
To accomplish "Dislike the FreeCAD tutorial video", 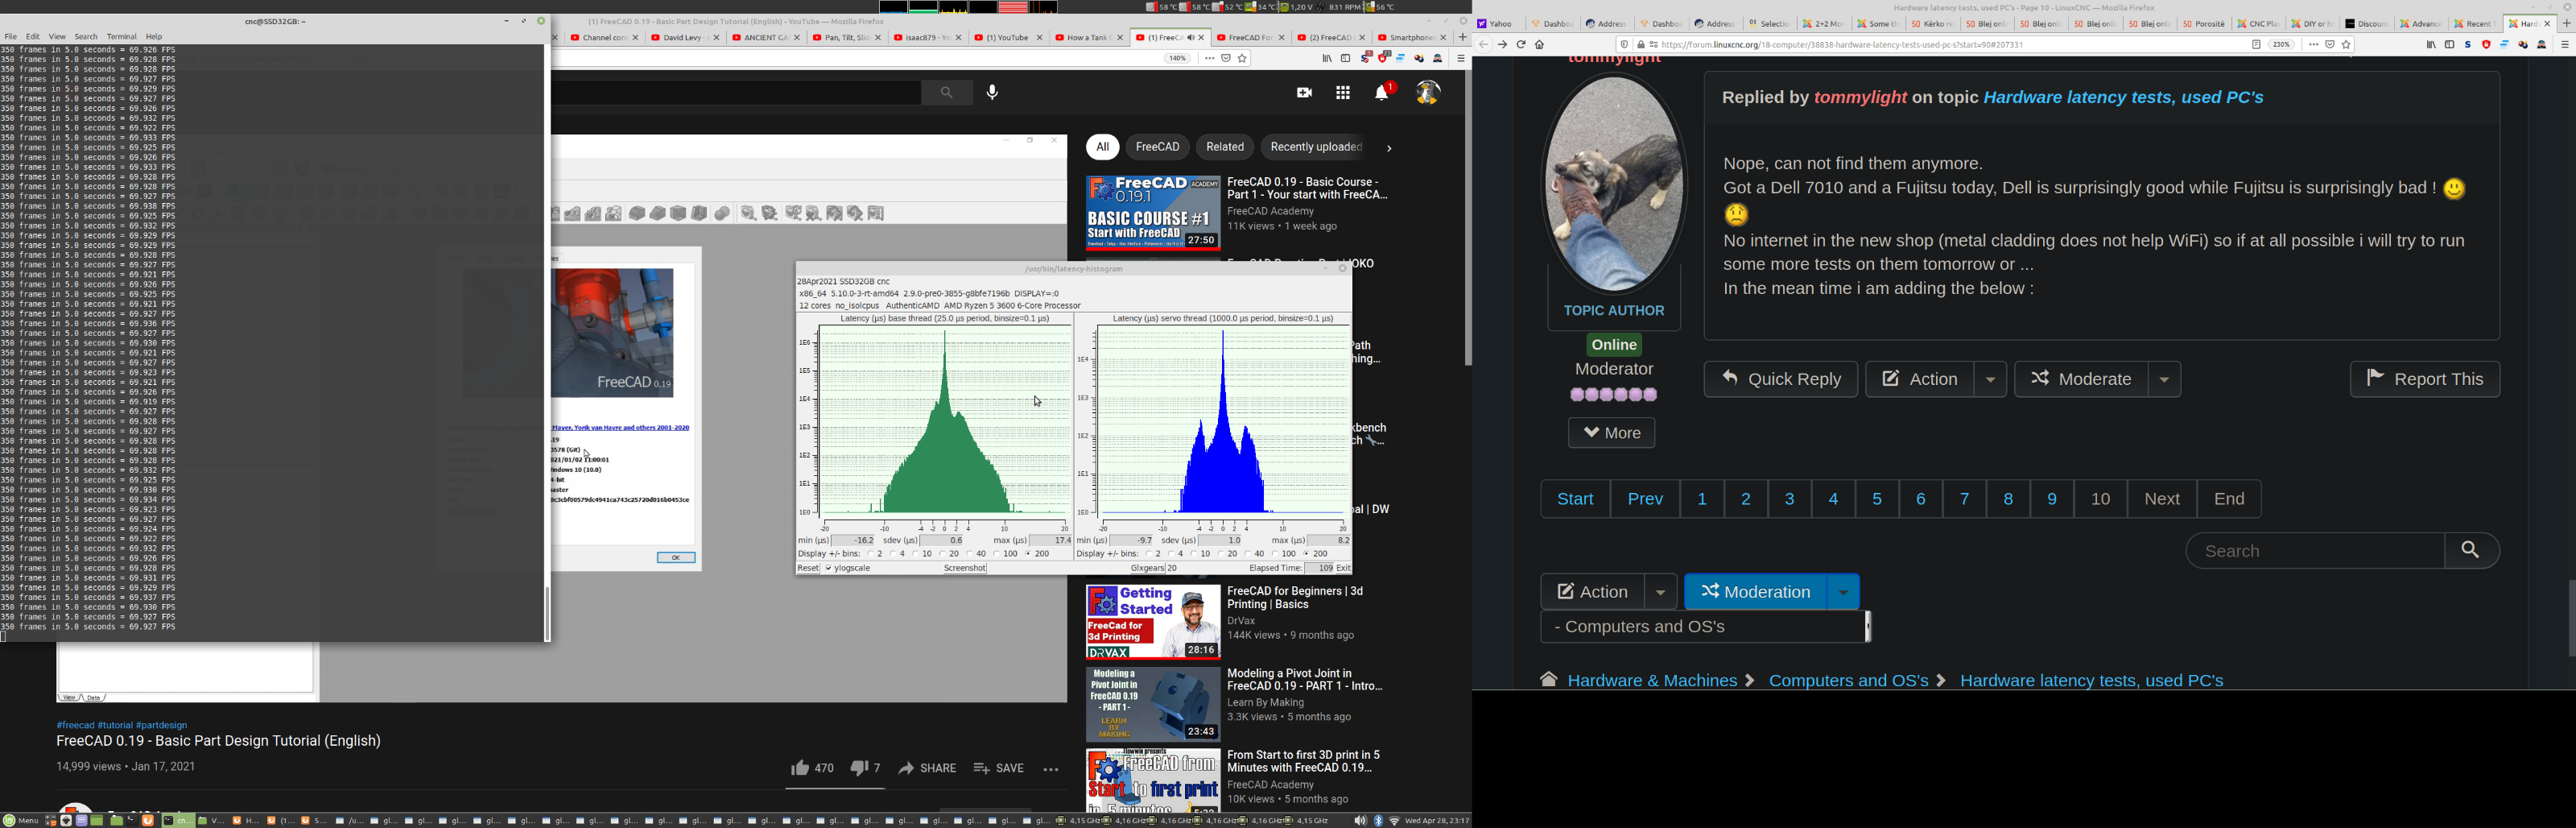I will coord(865,768).
